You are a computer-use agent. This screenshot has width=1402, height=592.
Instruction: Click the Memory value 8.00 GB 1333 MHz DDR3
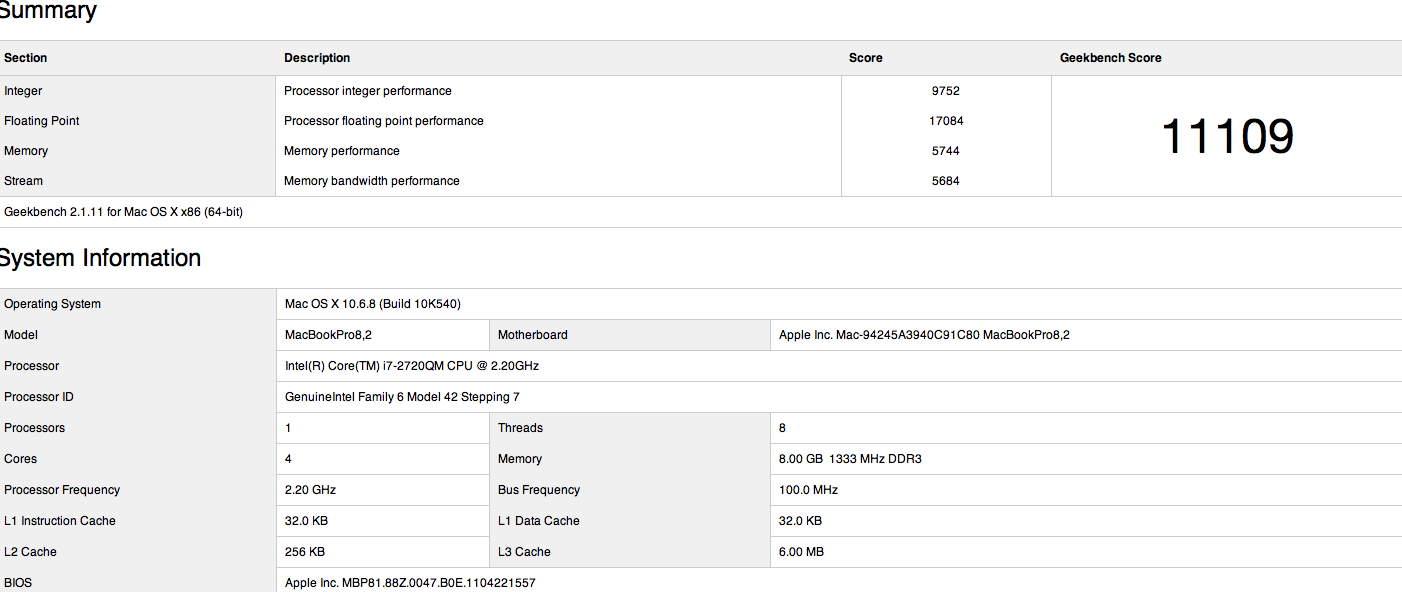click(x=850, y=459)
